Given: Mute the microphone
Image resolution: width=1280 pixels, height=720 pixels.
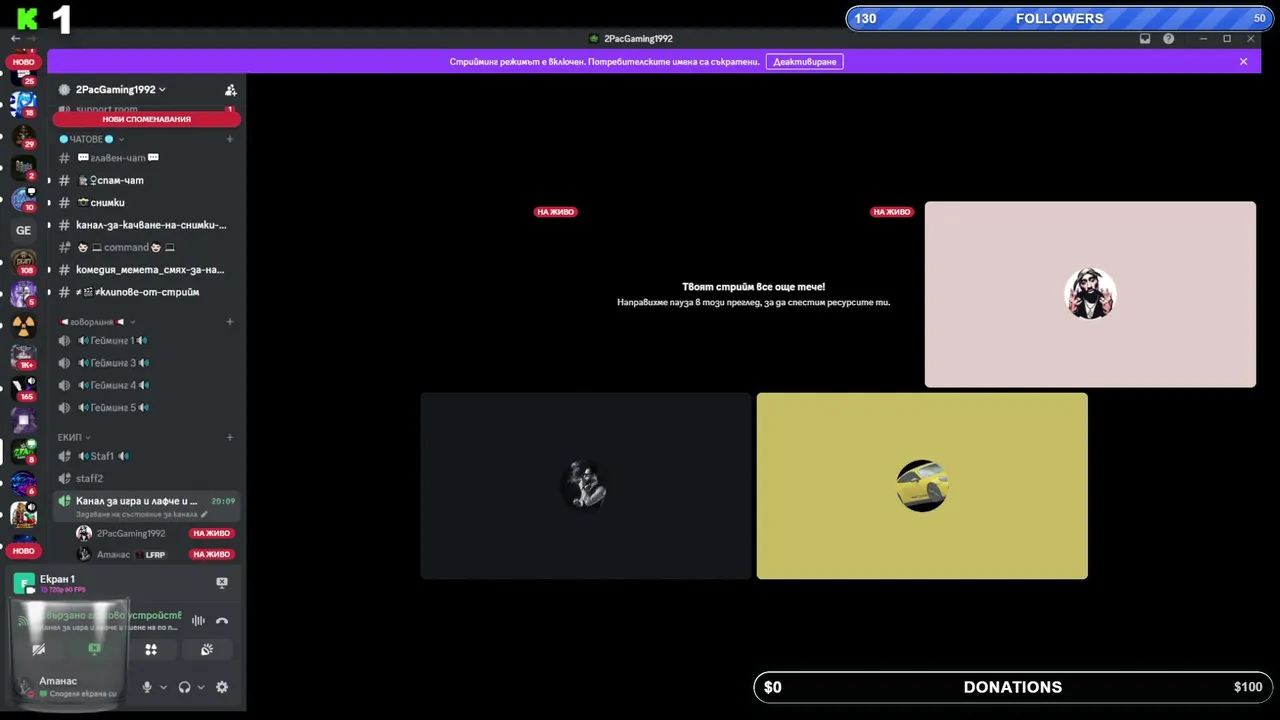Looking at the screenshot, I should pyautogui.click(x=147, y=687).
